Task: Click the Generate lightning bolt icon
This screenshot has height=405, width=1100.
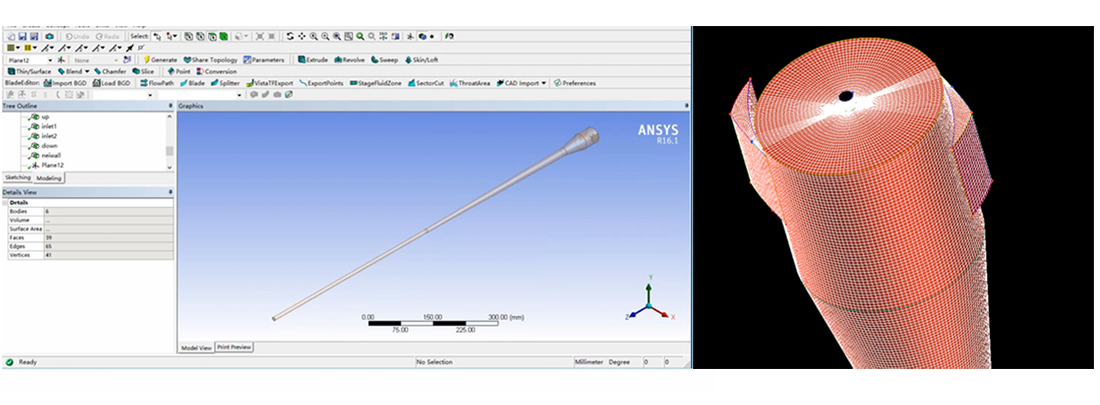Action: point(147,60)
